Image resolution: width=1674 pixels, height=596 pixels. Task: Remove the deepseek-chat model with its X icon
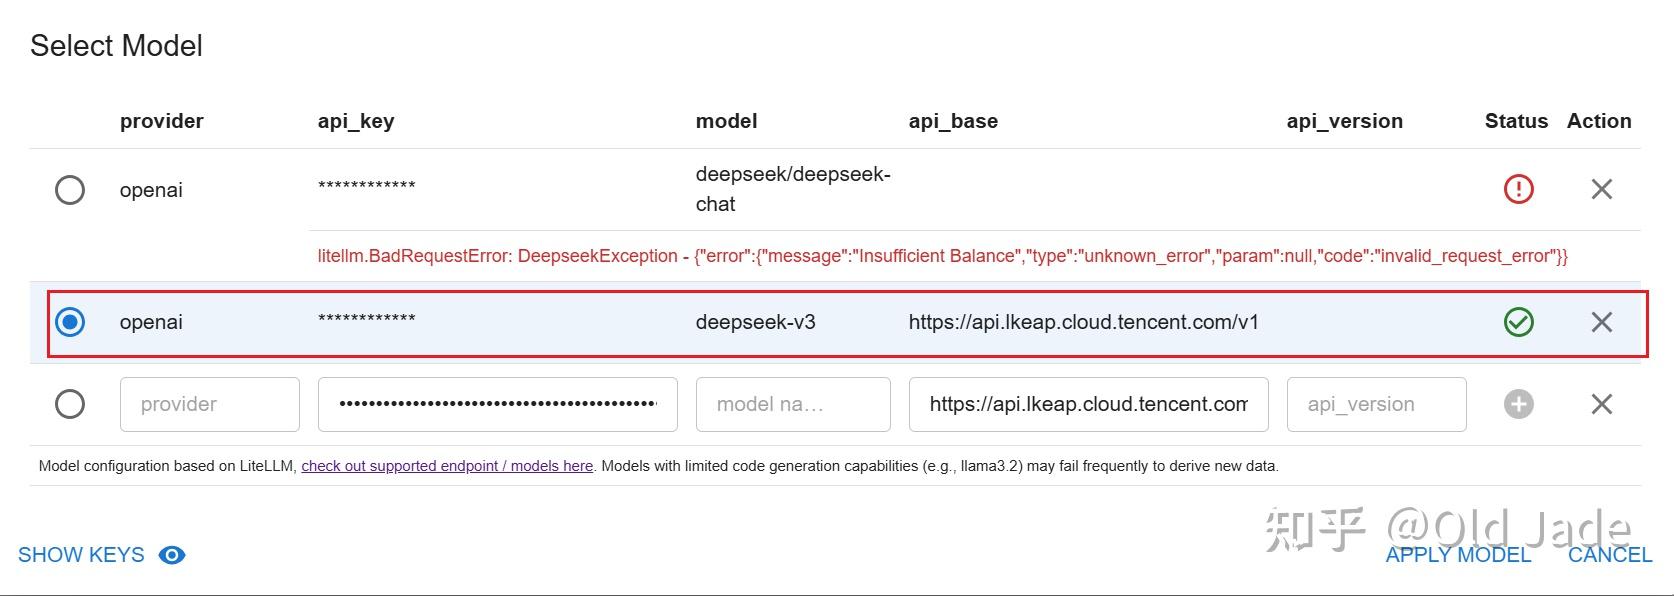[1601, 189]
